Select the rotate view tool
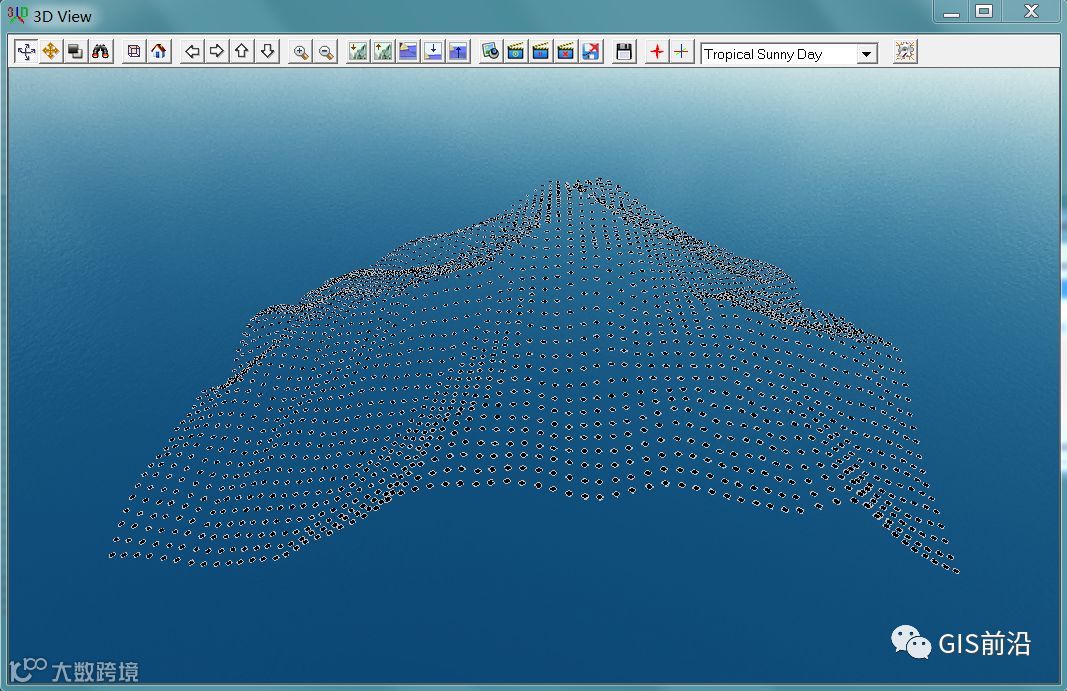Viewport: 1067px width, 691px height. (x=26, y=52)
